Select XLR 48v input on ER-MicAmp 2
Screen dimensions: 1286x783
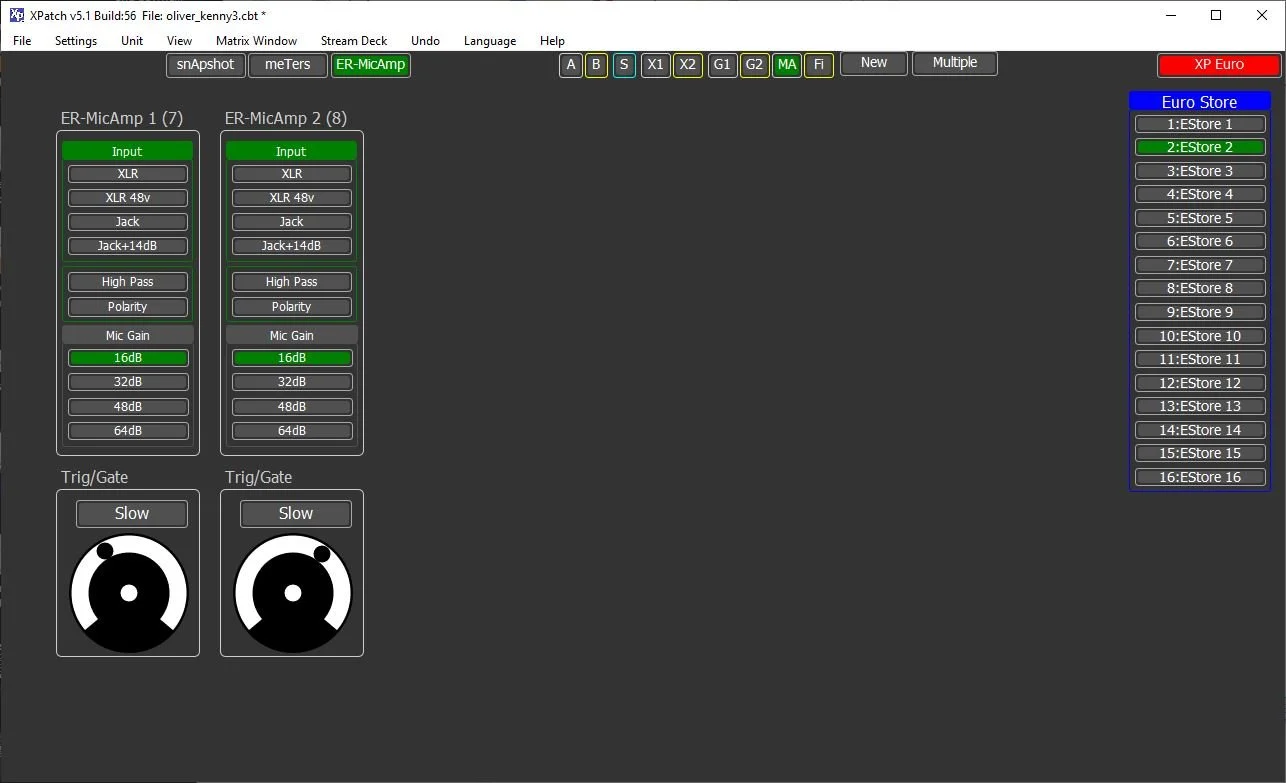pyautogui.click(x=292, y=198)
